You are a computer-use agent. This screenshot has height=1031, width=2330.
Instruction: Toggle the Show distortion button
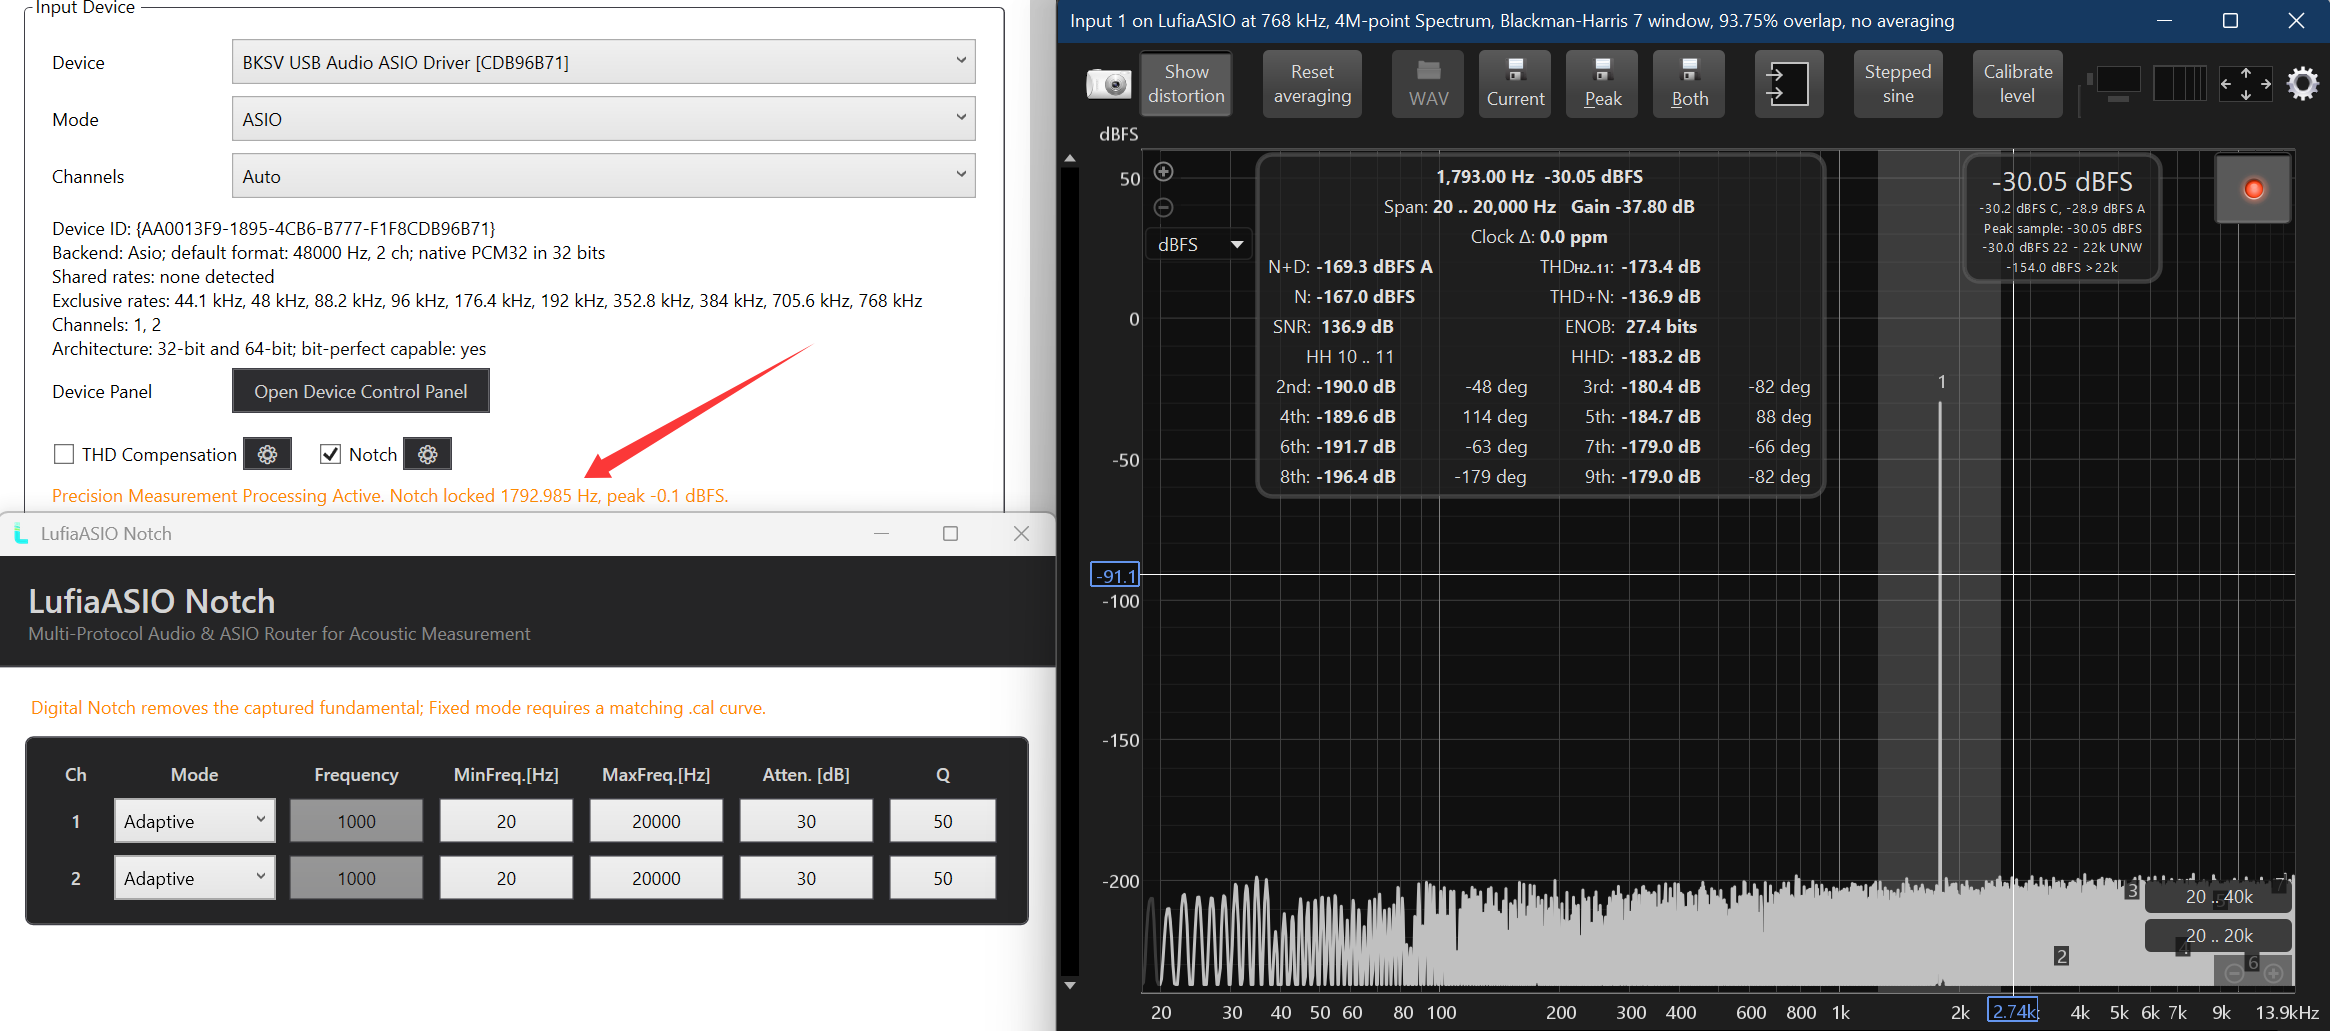tap(1186, 84)
